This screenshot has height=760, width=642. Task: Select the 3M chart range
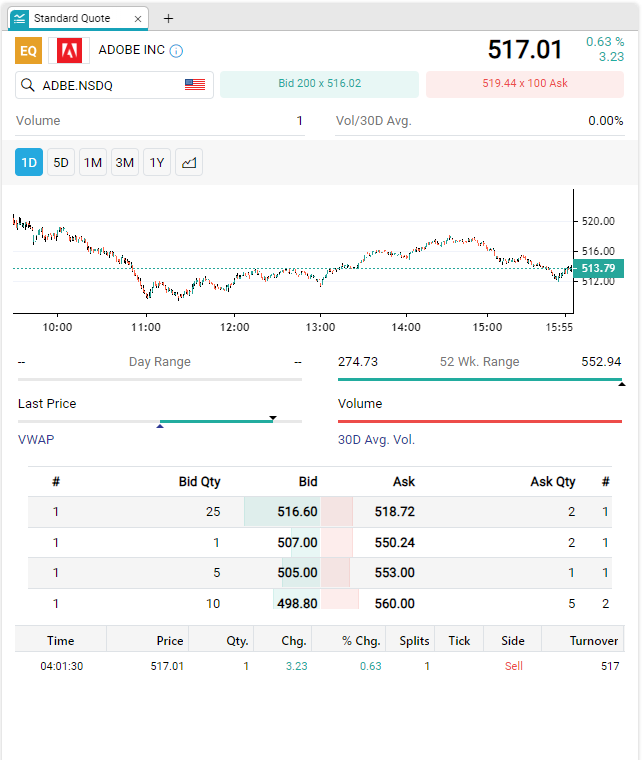[x=125, y=163]
